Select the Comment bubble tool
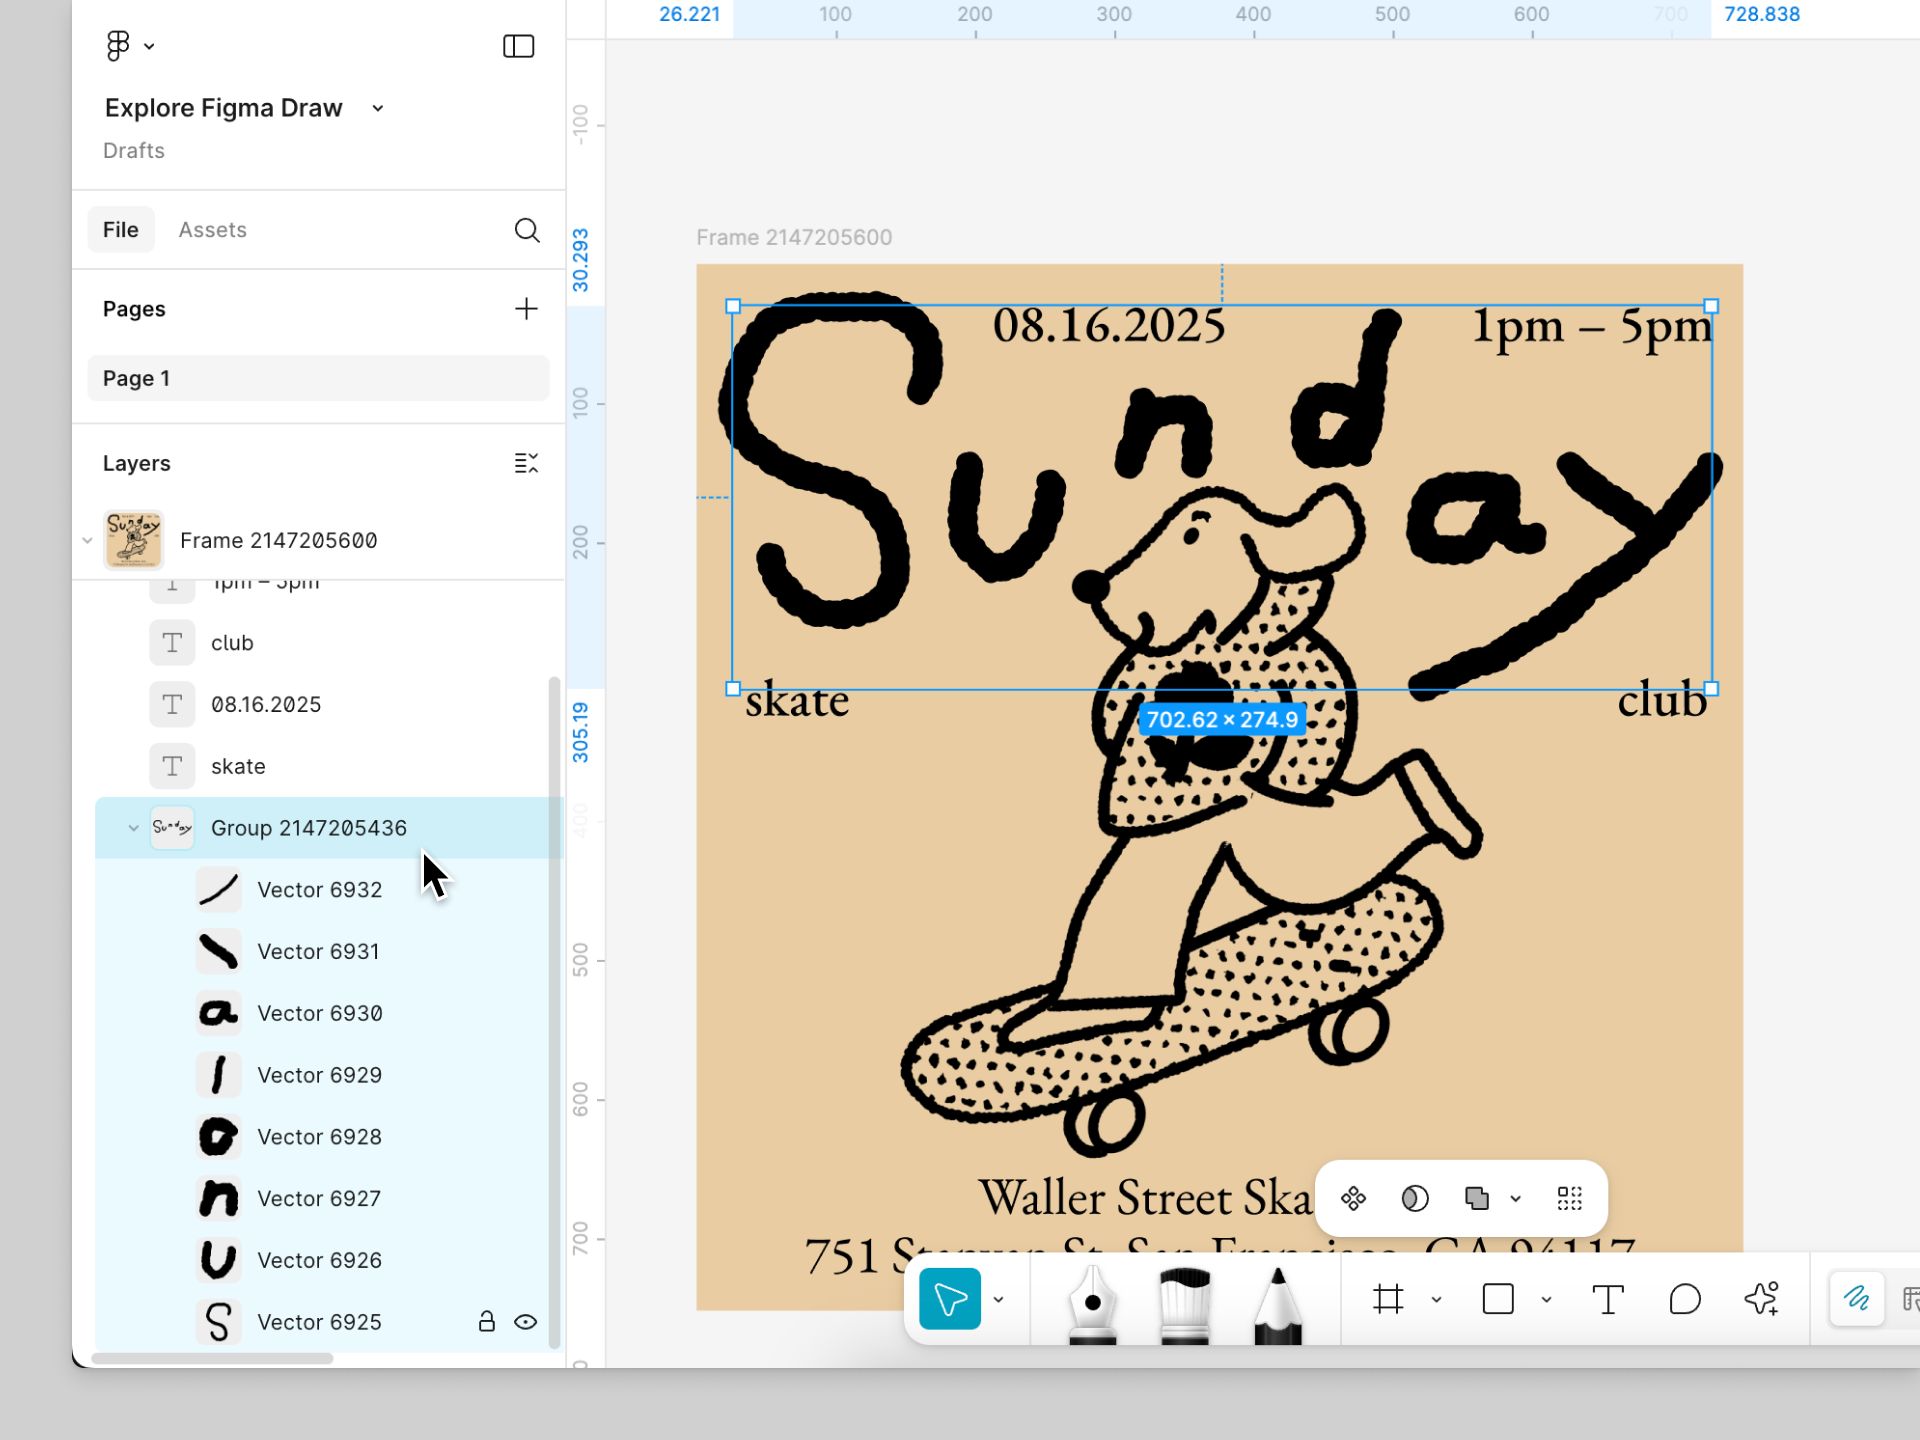1920x1440 pixels. (x=1685, y=1300)
